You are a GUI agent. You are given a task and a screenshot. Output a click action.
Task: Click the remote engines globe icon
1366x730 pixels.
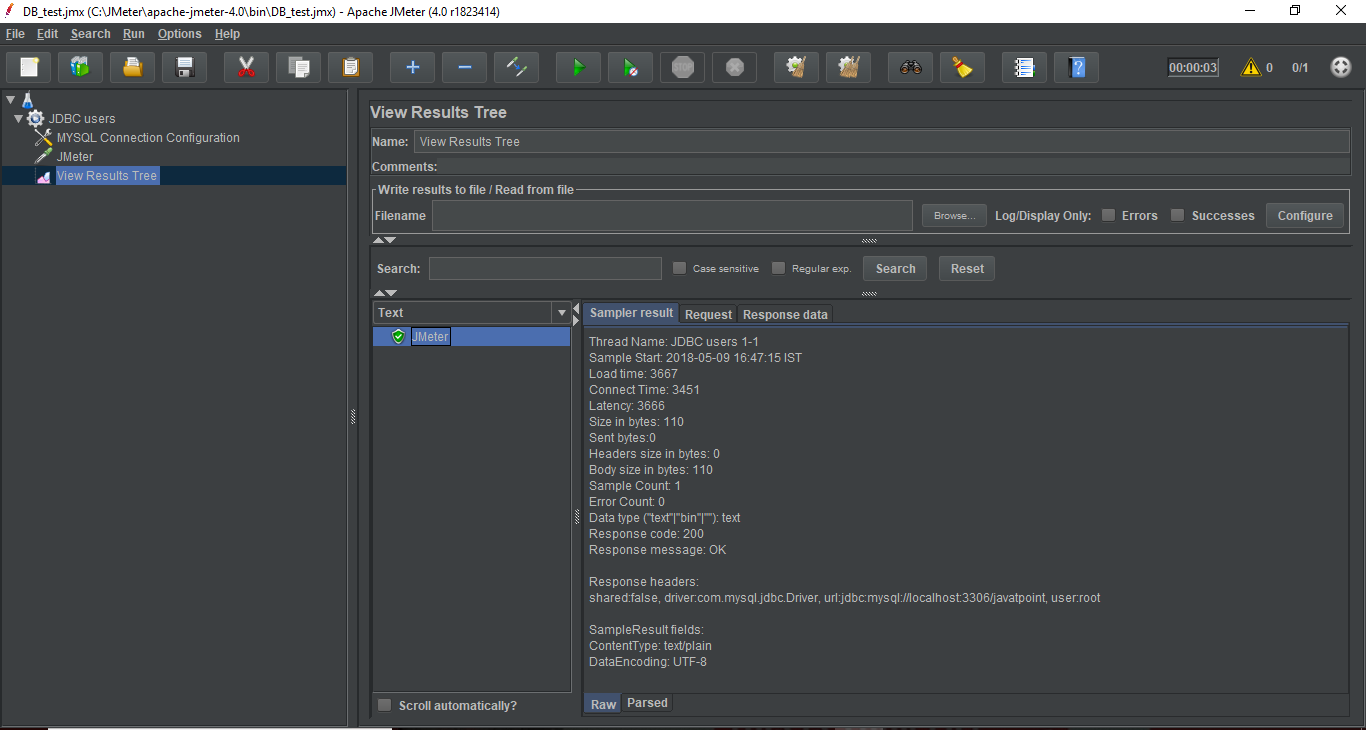pyautogui.click(x=1341, y=68)
